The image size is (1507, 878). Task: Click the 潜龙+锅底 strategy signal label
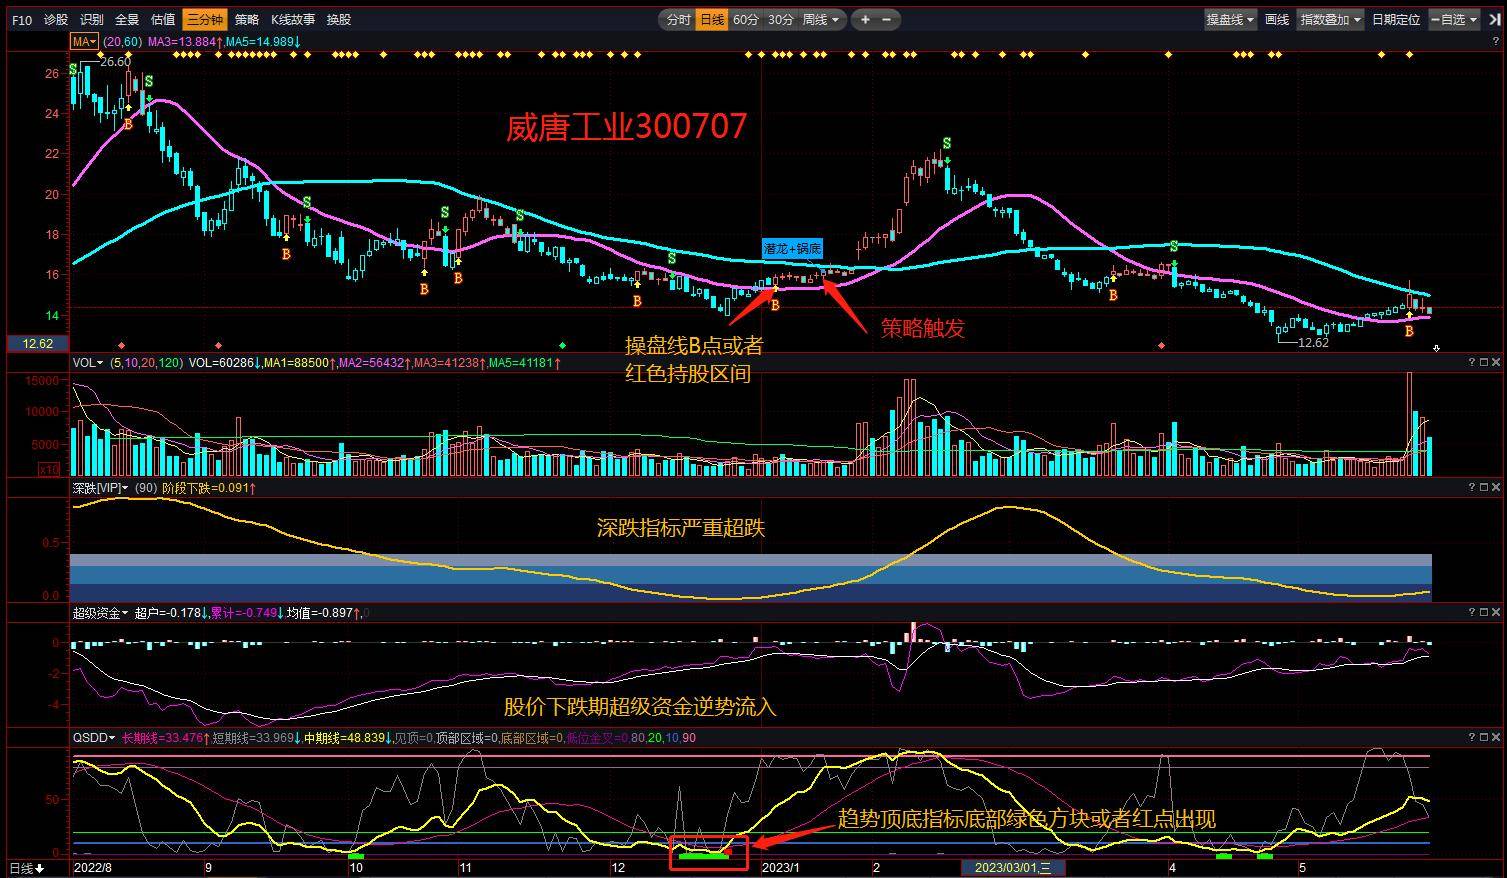click(x=792, y=248)
